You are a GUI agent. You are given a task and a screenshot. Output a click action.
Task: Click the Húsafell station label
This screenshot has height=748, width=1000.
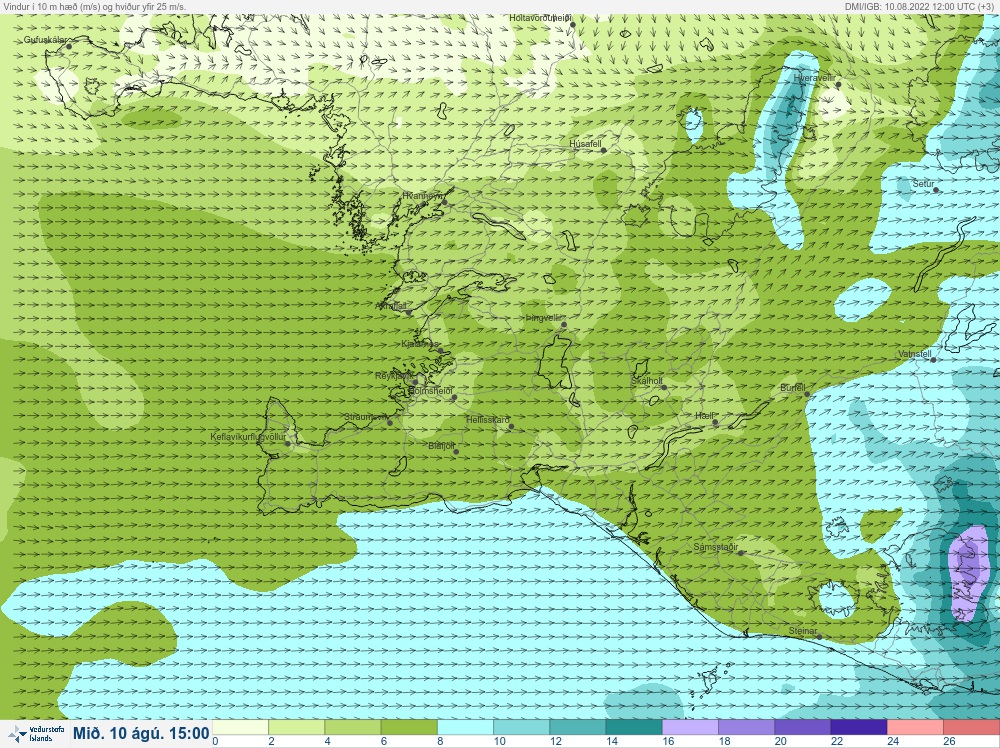[585, 143]
